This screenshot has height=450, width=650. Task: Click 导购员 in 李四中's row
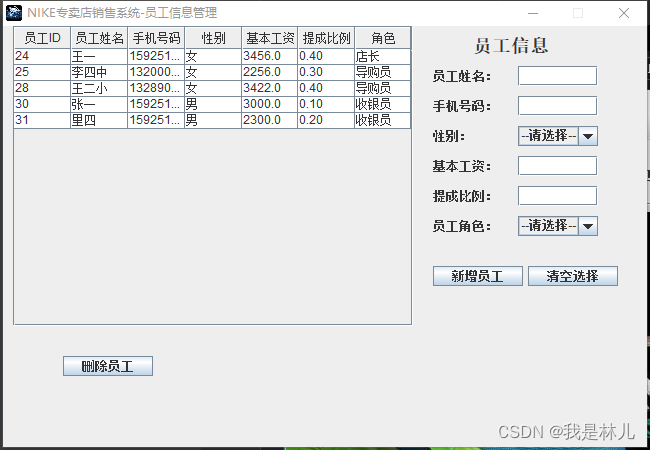click(x=383, y=73)
